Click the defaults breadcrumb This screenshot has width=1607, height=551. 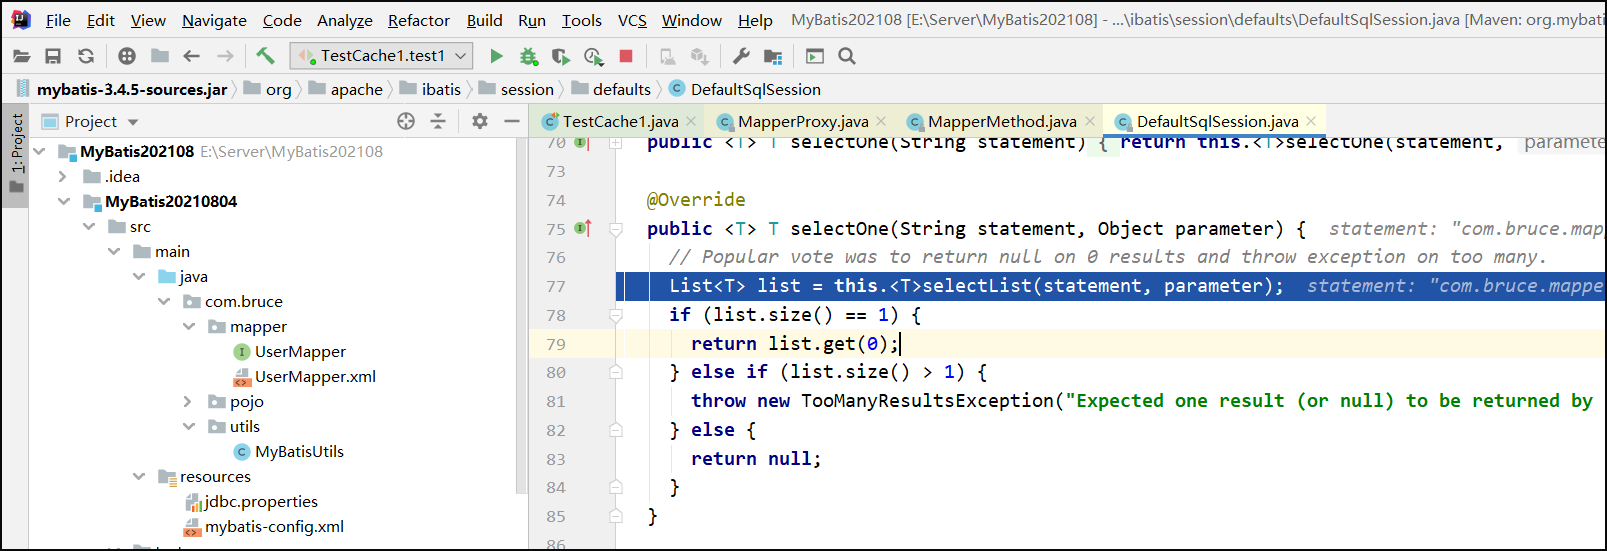(612, 89)
